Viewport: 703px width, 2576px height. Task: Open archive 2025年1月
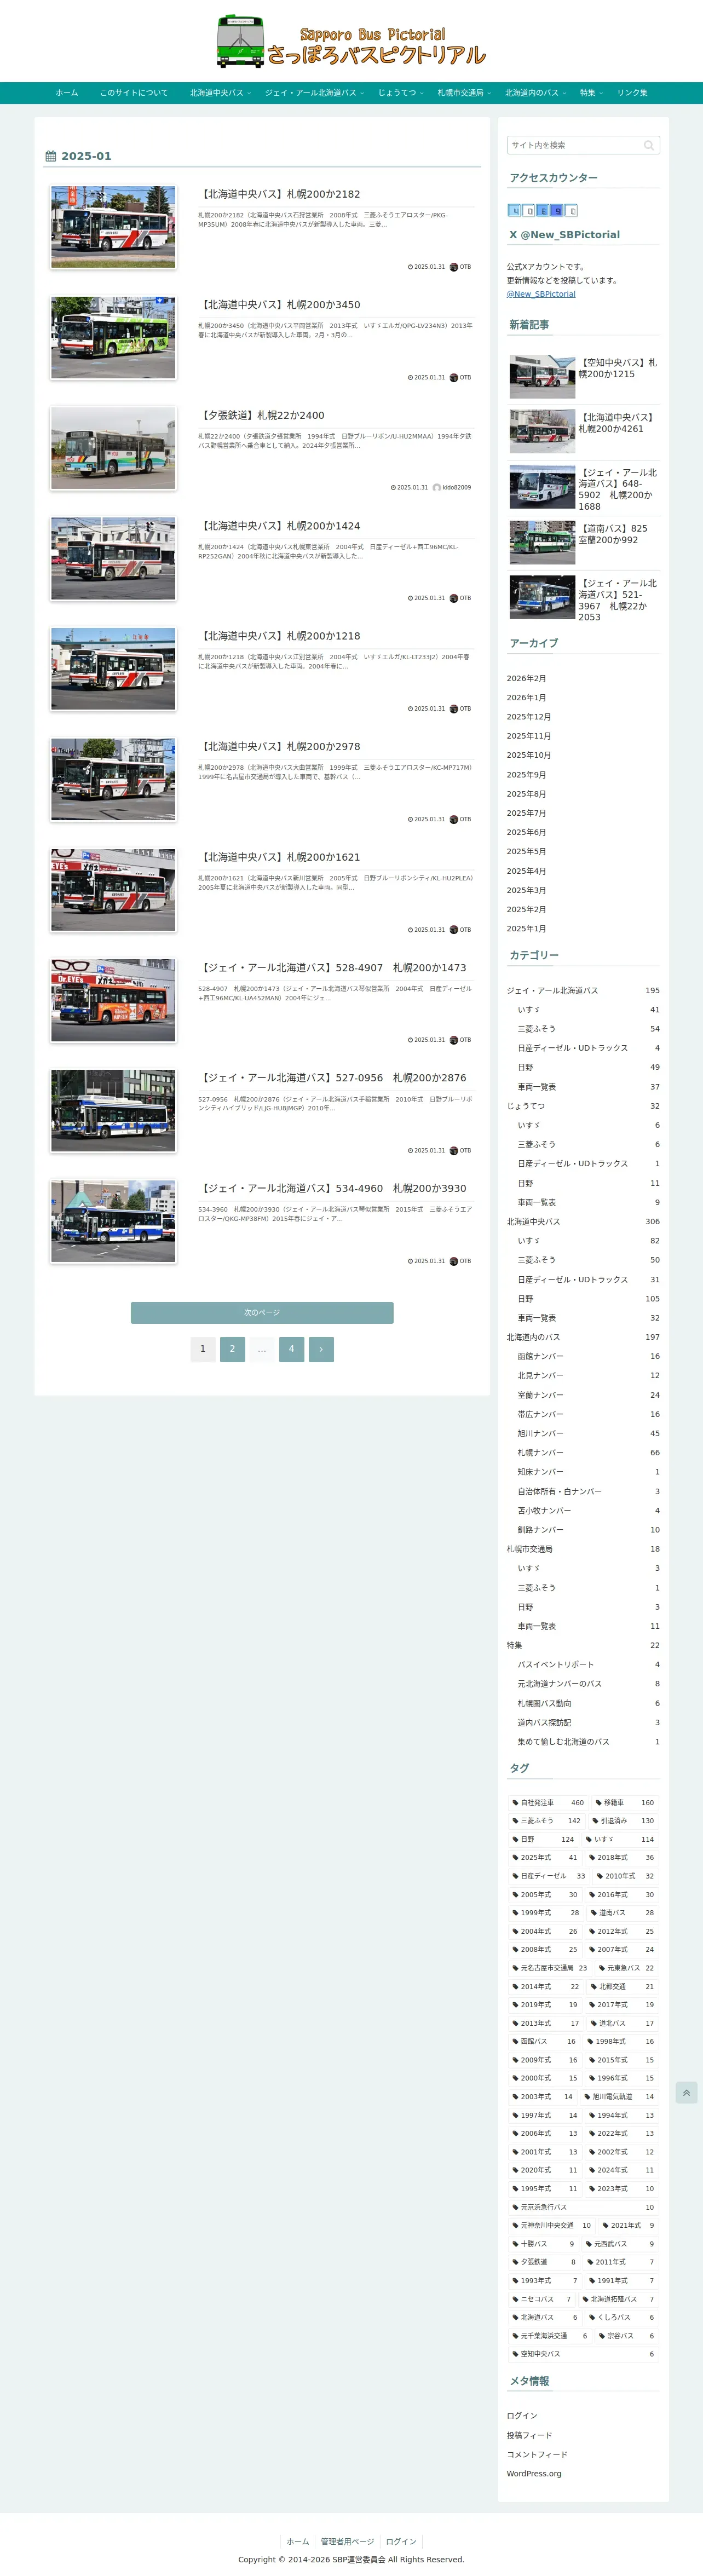tap(526, 929)
